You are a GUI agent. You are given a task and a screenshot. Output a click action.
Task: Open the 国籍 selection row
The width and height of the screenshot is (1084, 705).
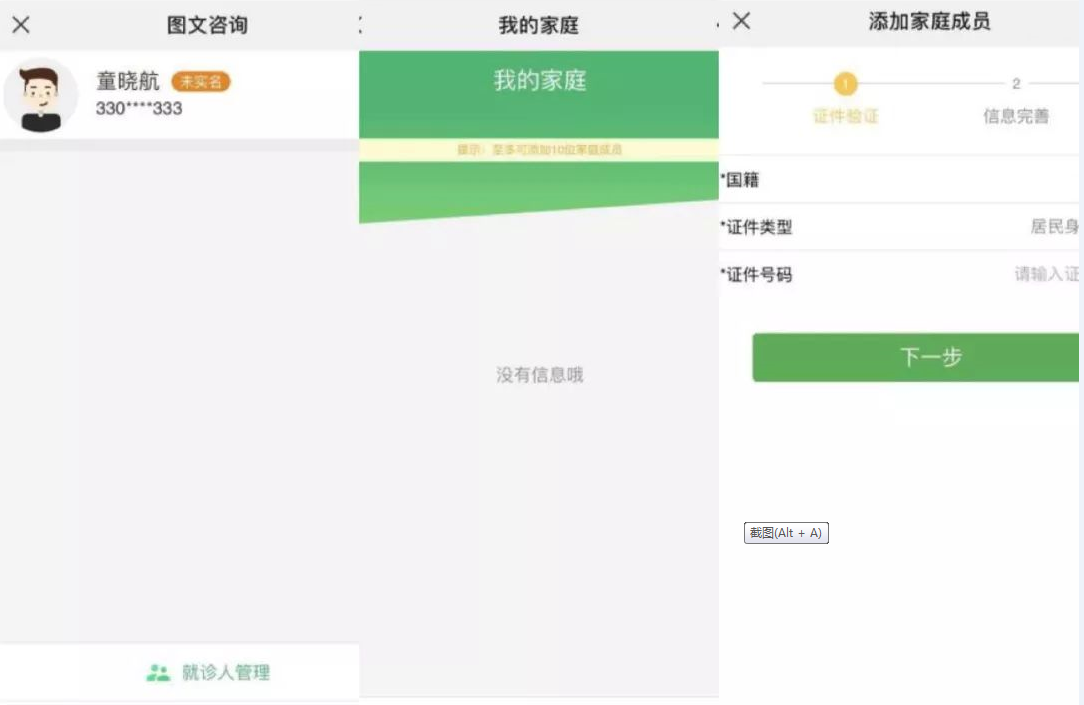900,180
